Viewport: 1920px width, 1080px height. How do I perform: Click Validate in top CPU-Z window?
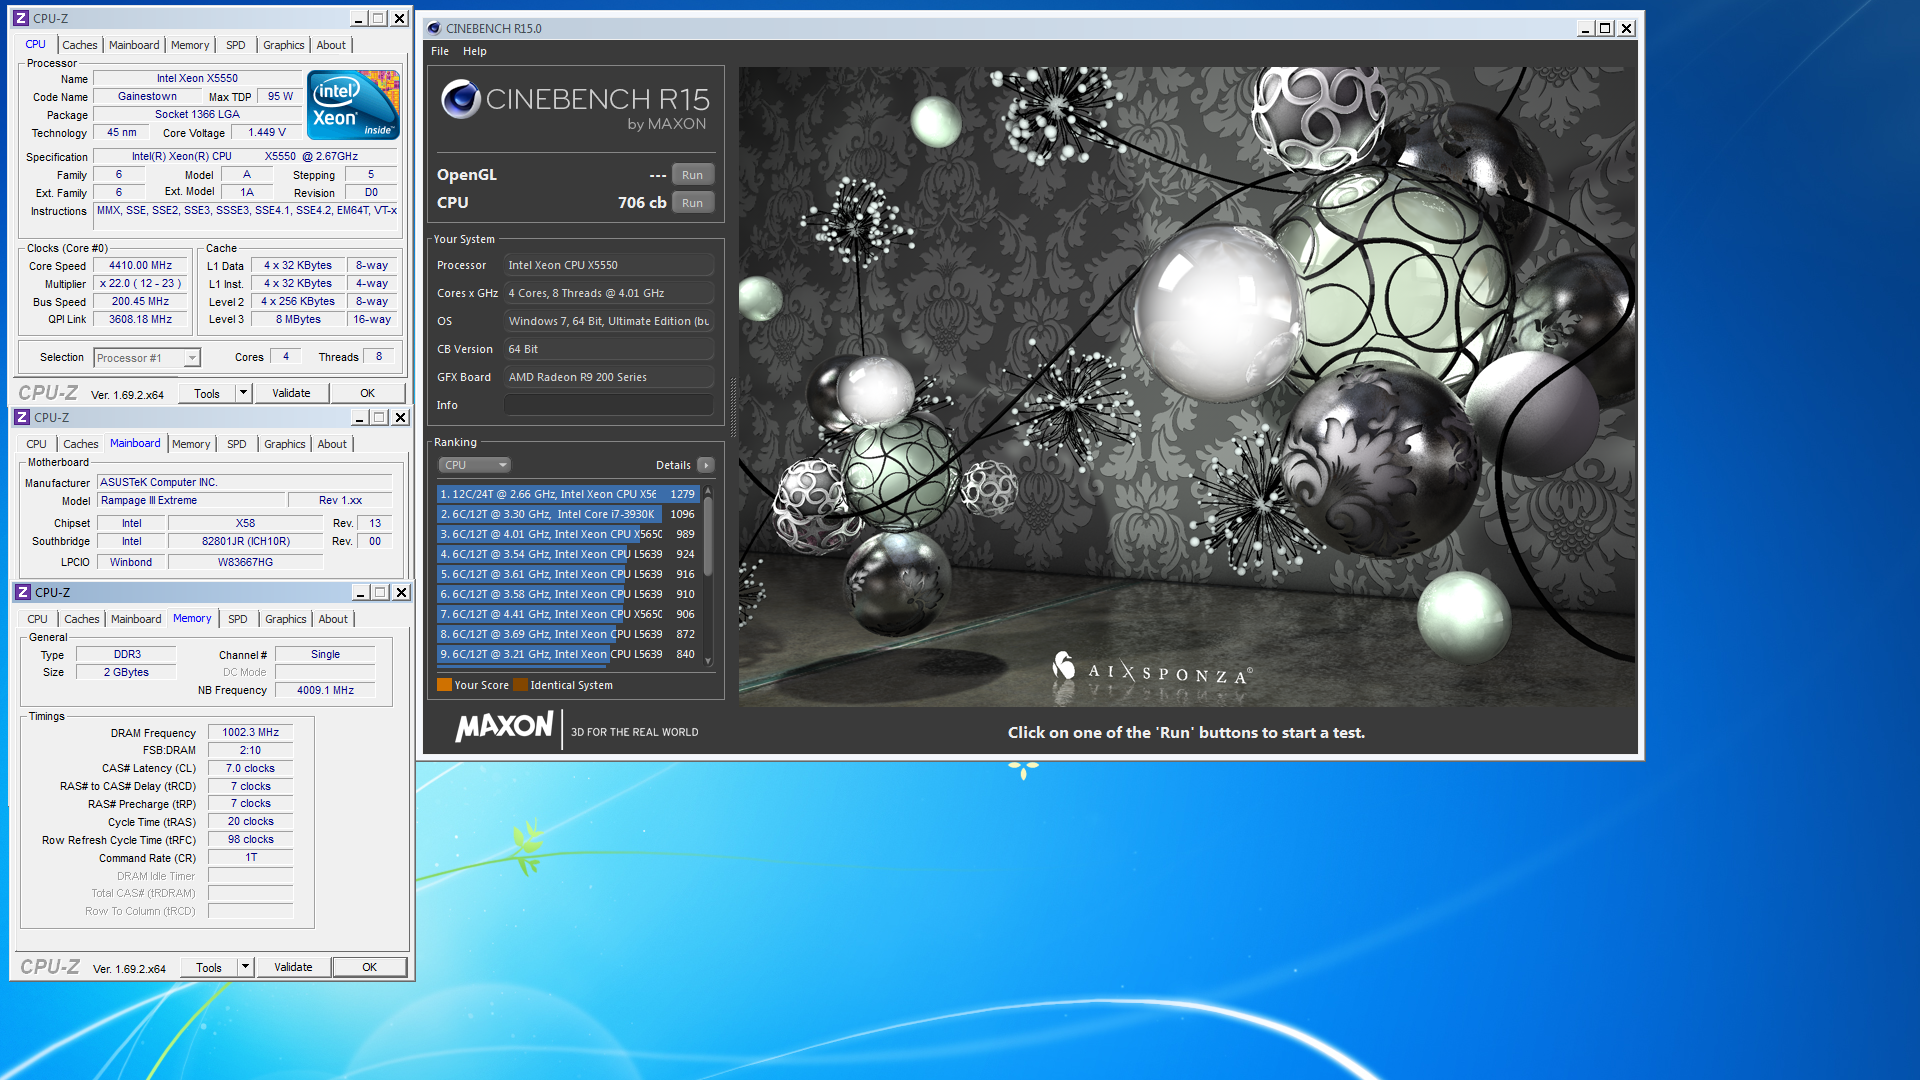291,393
